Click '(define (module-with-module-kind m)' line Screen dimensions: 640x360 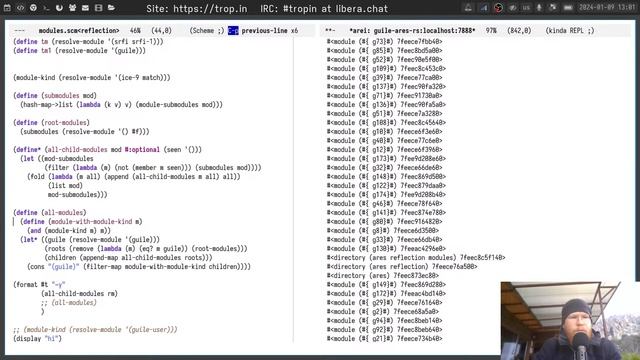81,222
